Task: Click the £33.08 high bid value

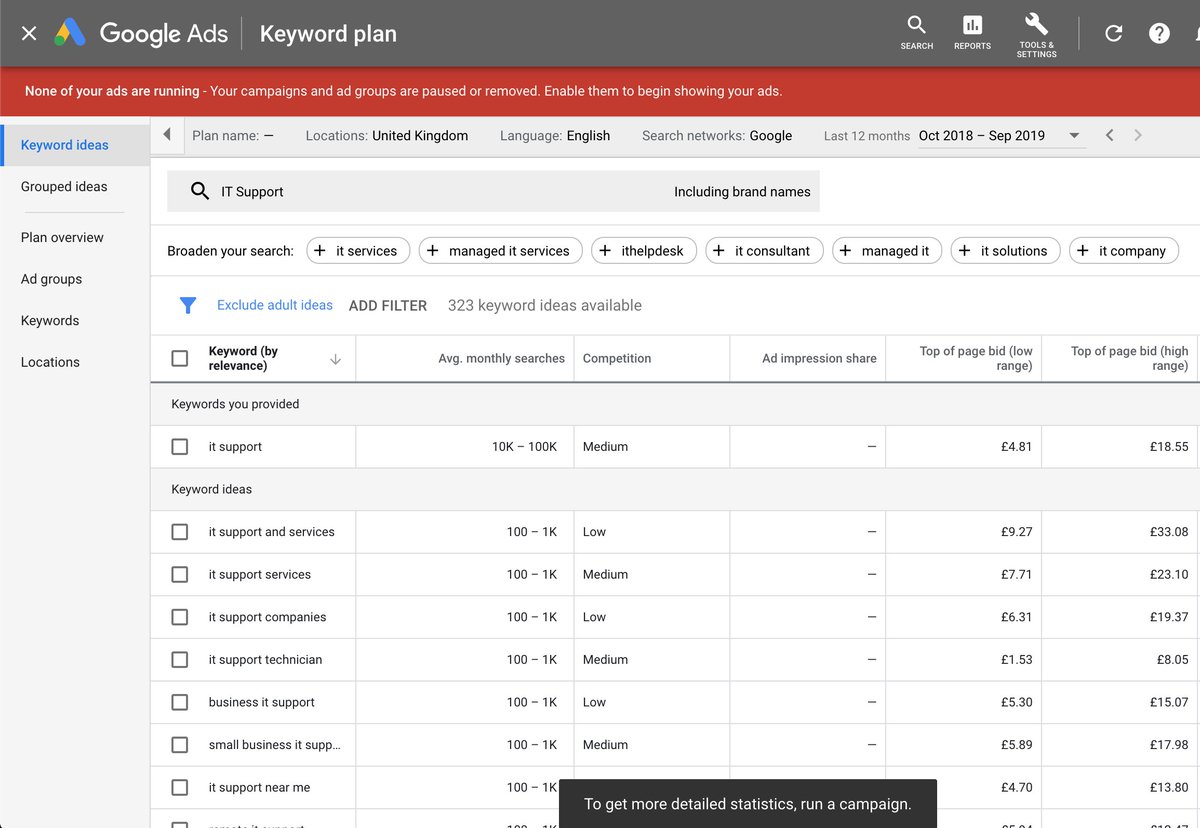Action: (1169, 532)
